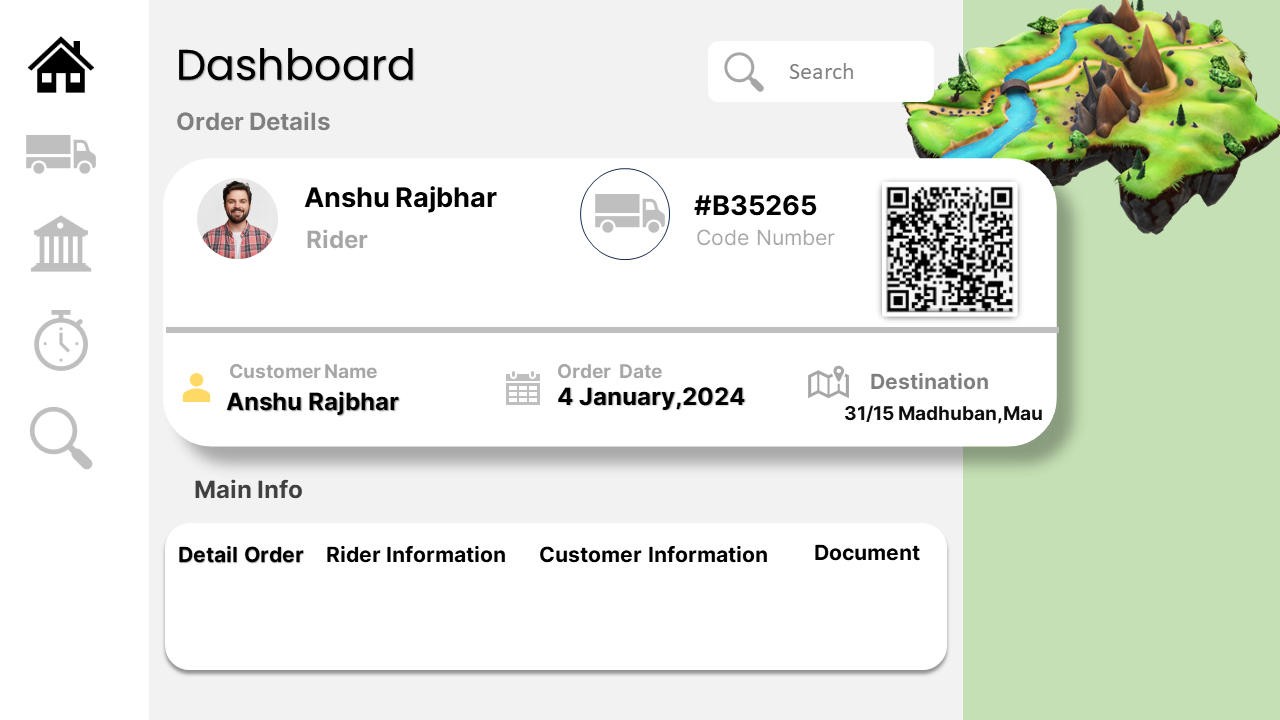Click the large magnifier sidebar icon
The width and height of the screenshot is (1280, 720).
pyautogui.click(x=61, y=438)
